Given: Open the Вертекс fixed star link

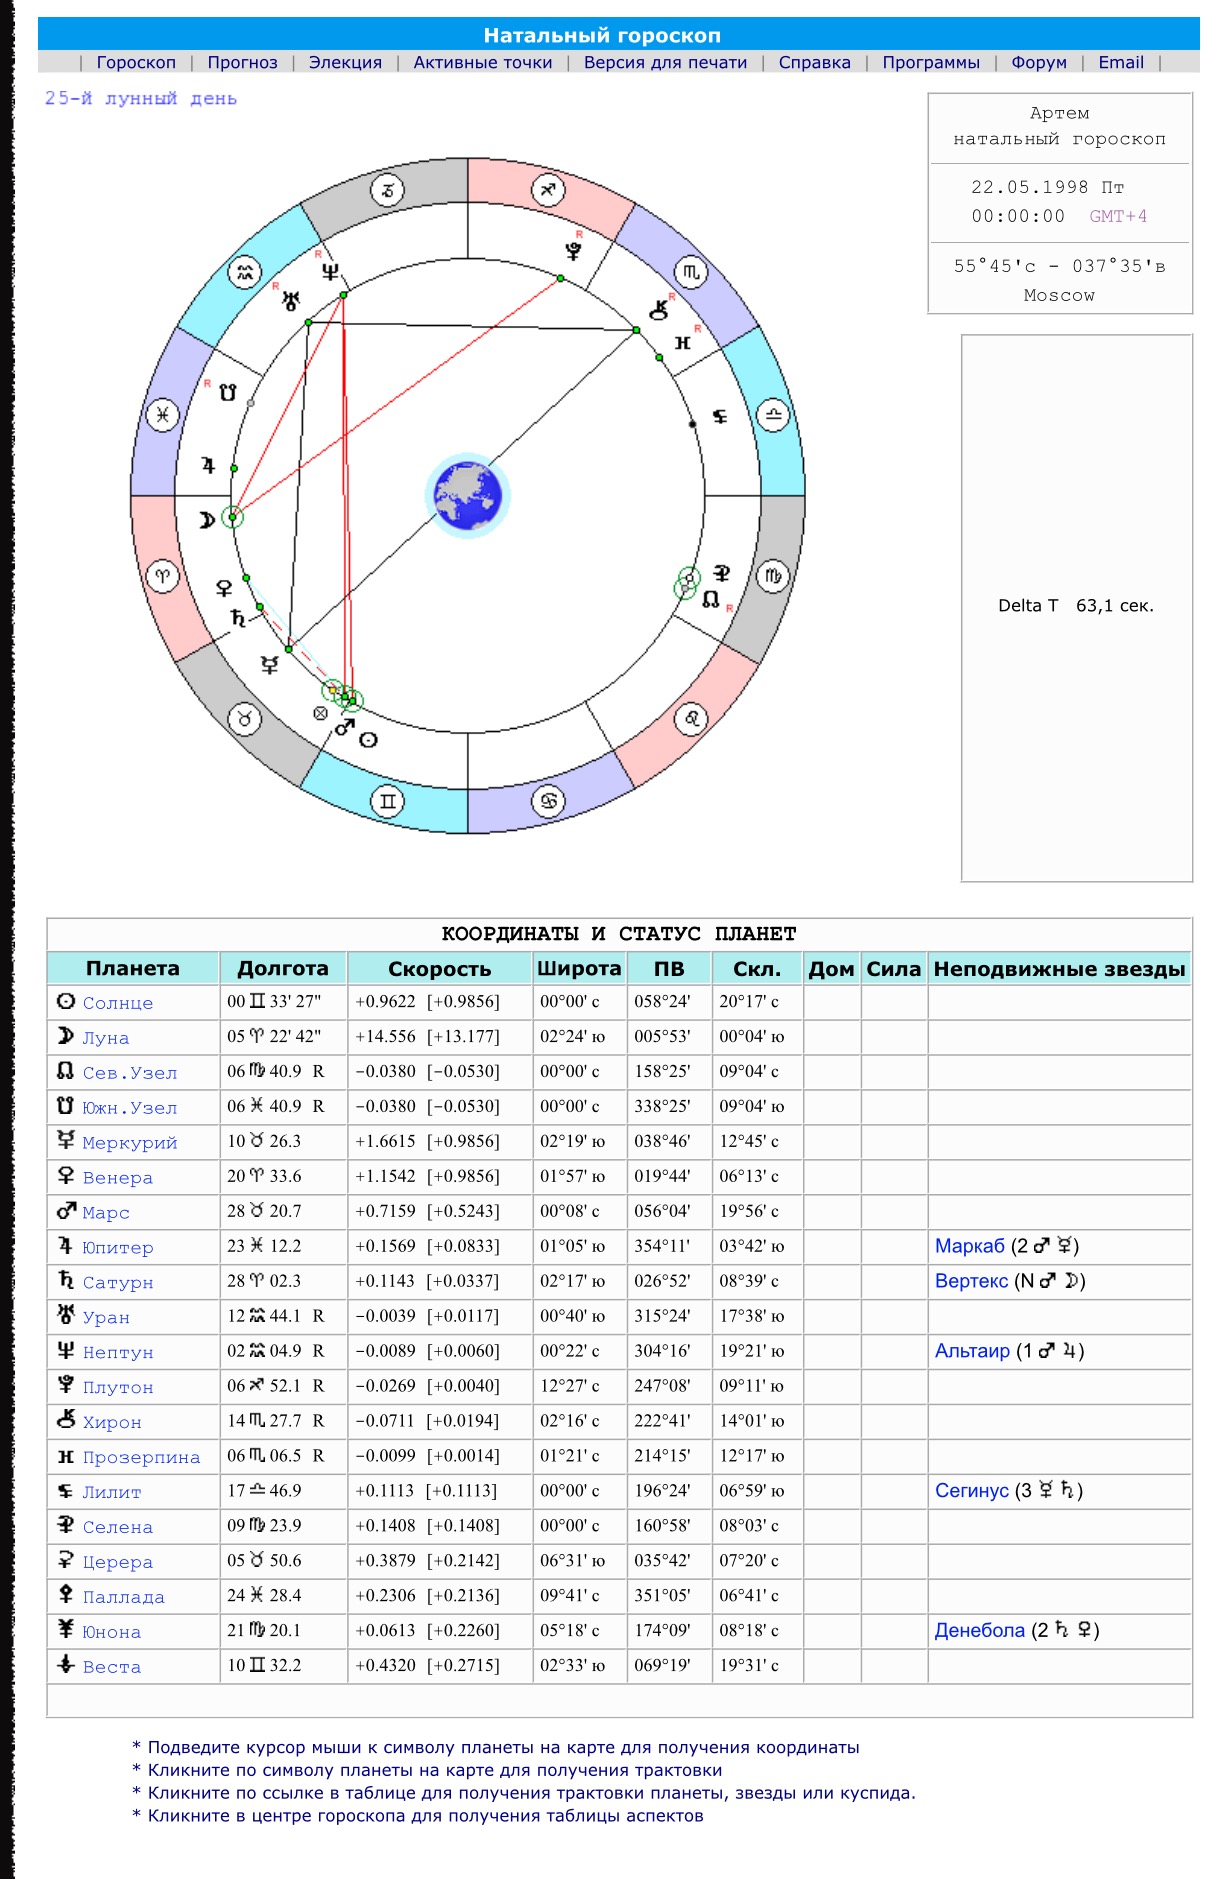Looking at the screenshot, I should (971, 1281).
